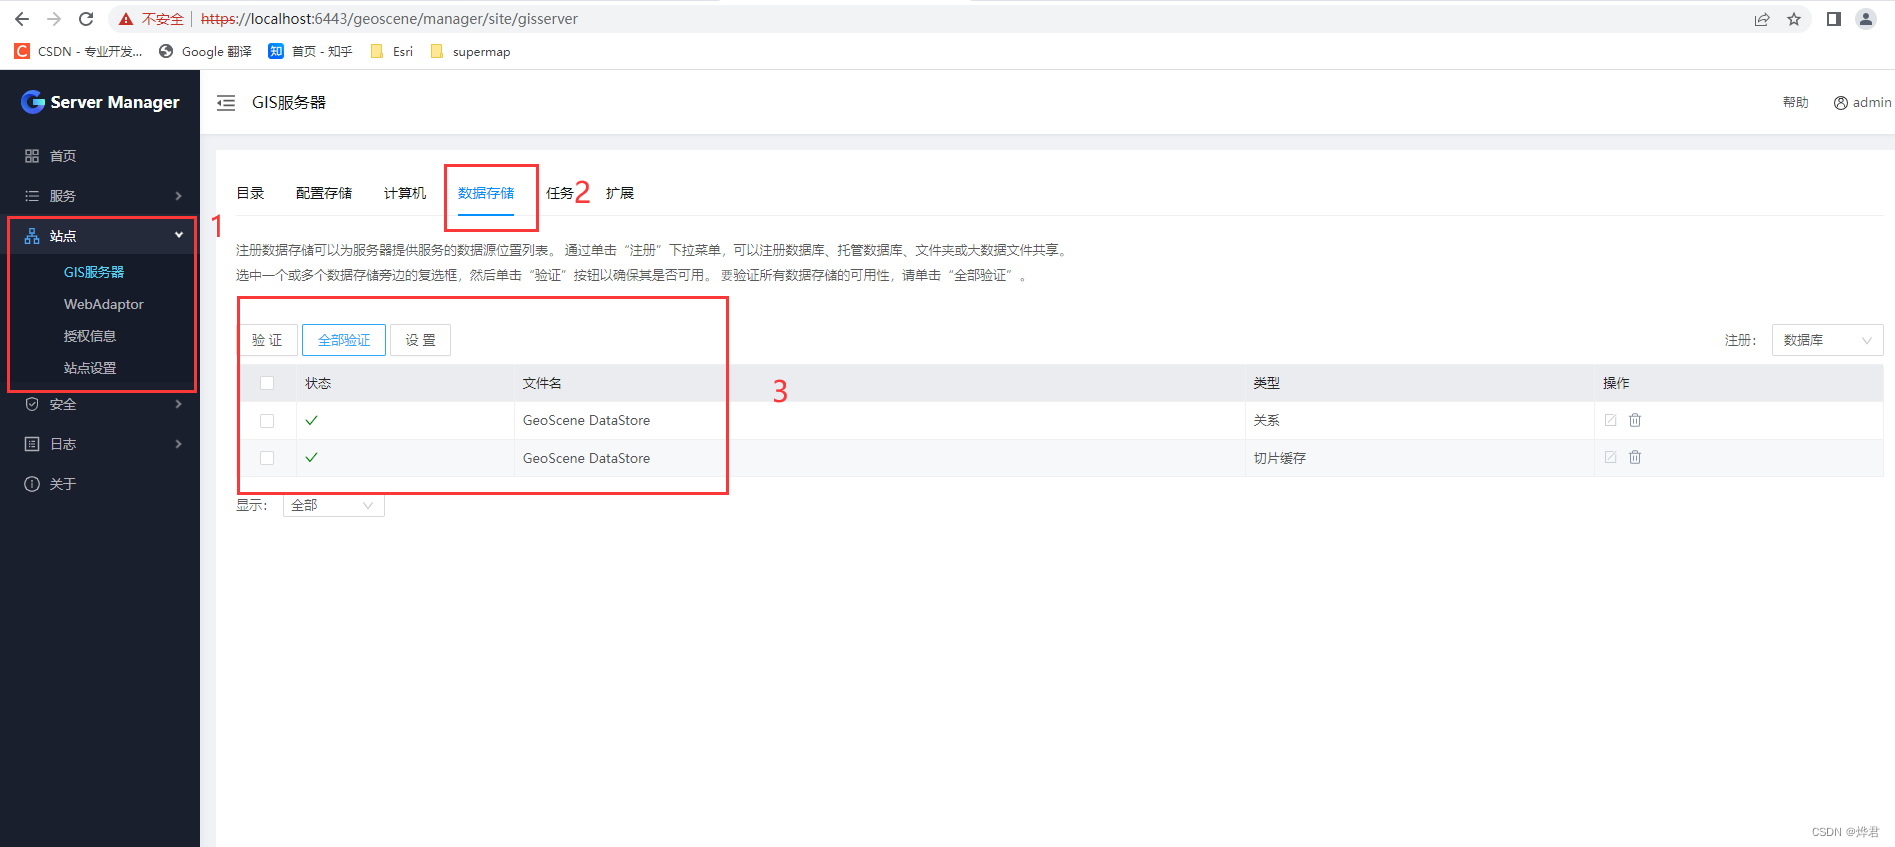The image size is (1895, 847).
Task: Open the CSDN bookmark
Action: click(x=78, y=51)
